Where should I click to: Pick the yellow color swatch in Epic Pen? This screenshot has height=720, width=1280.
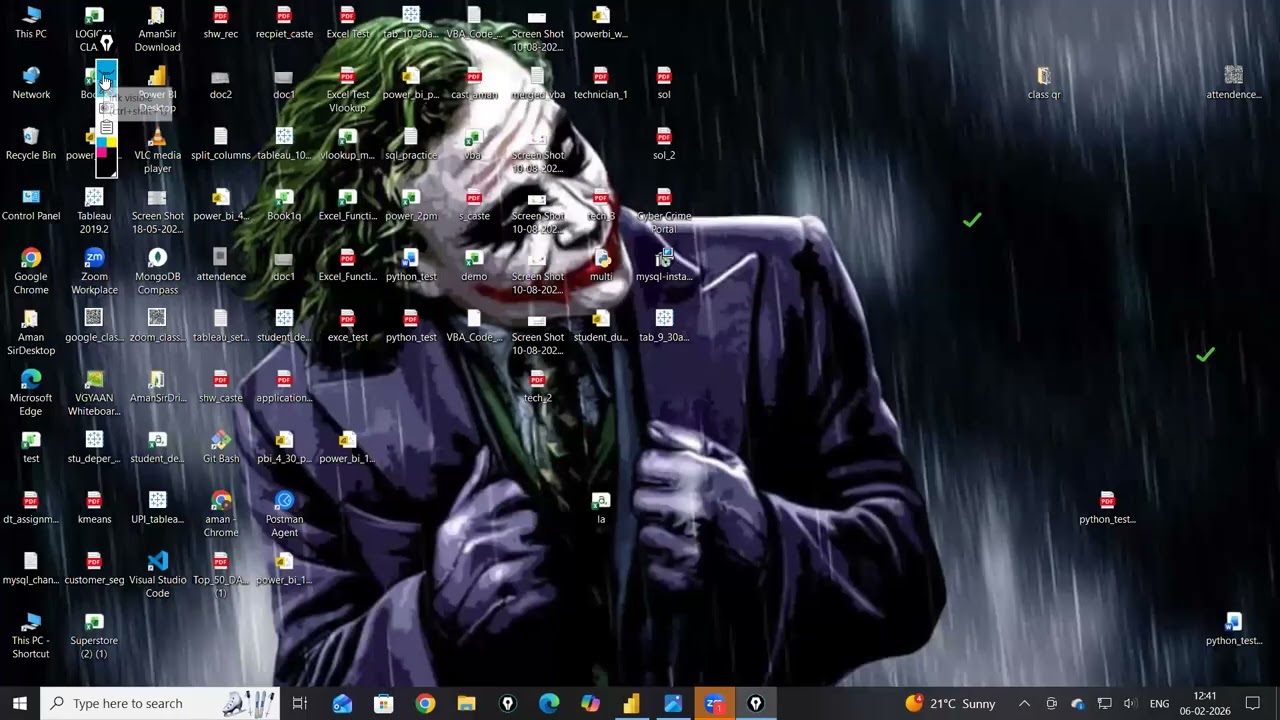coord(111,142)
